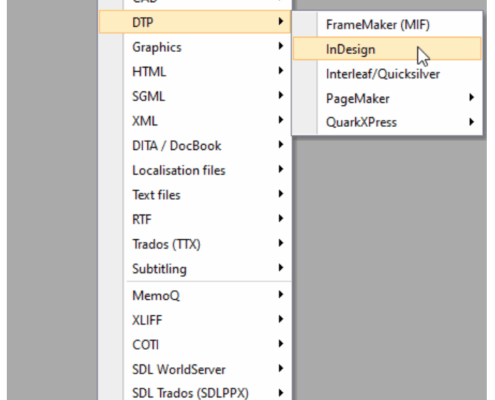
Task: Expand the Subtitling submenu arrow
Action: [281, 267]
